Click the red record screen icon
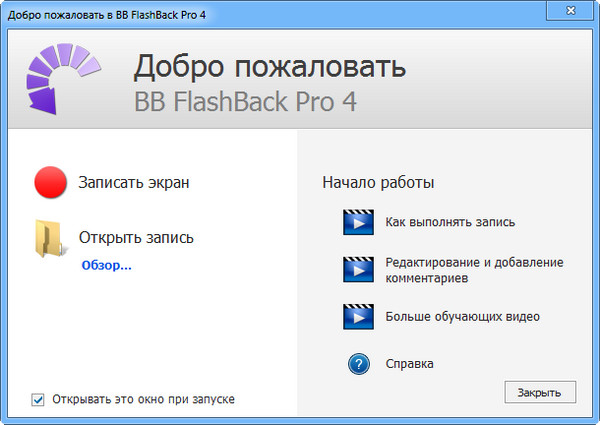This screenshot has width=600, height=425. point(49,183)
